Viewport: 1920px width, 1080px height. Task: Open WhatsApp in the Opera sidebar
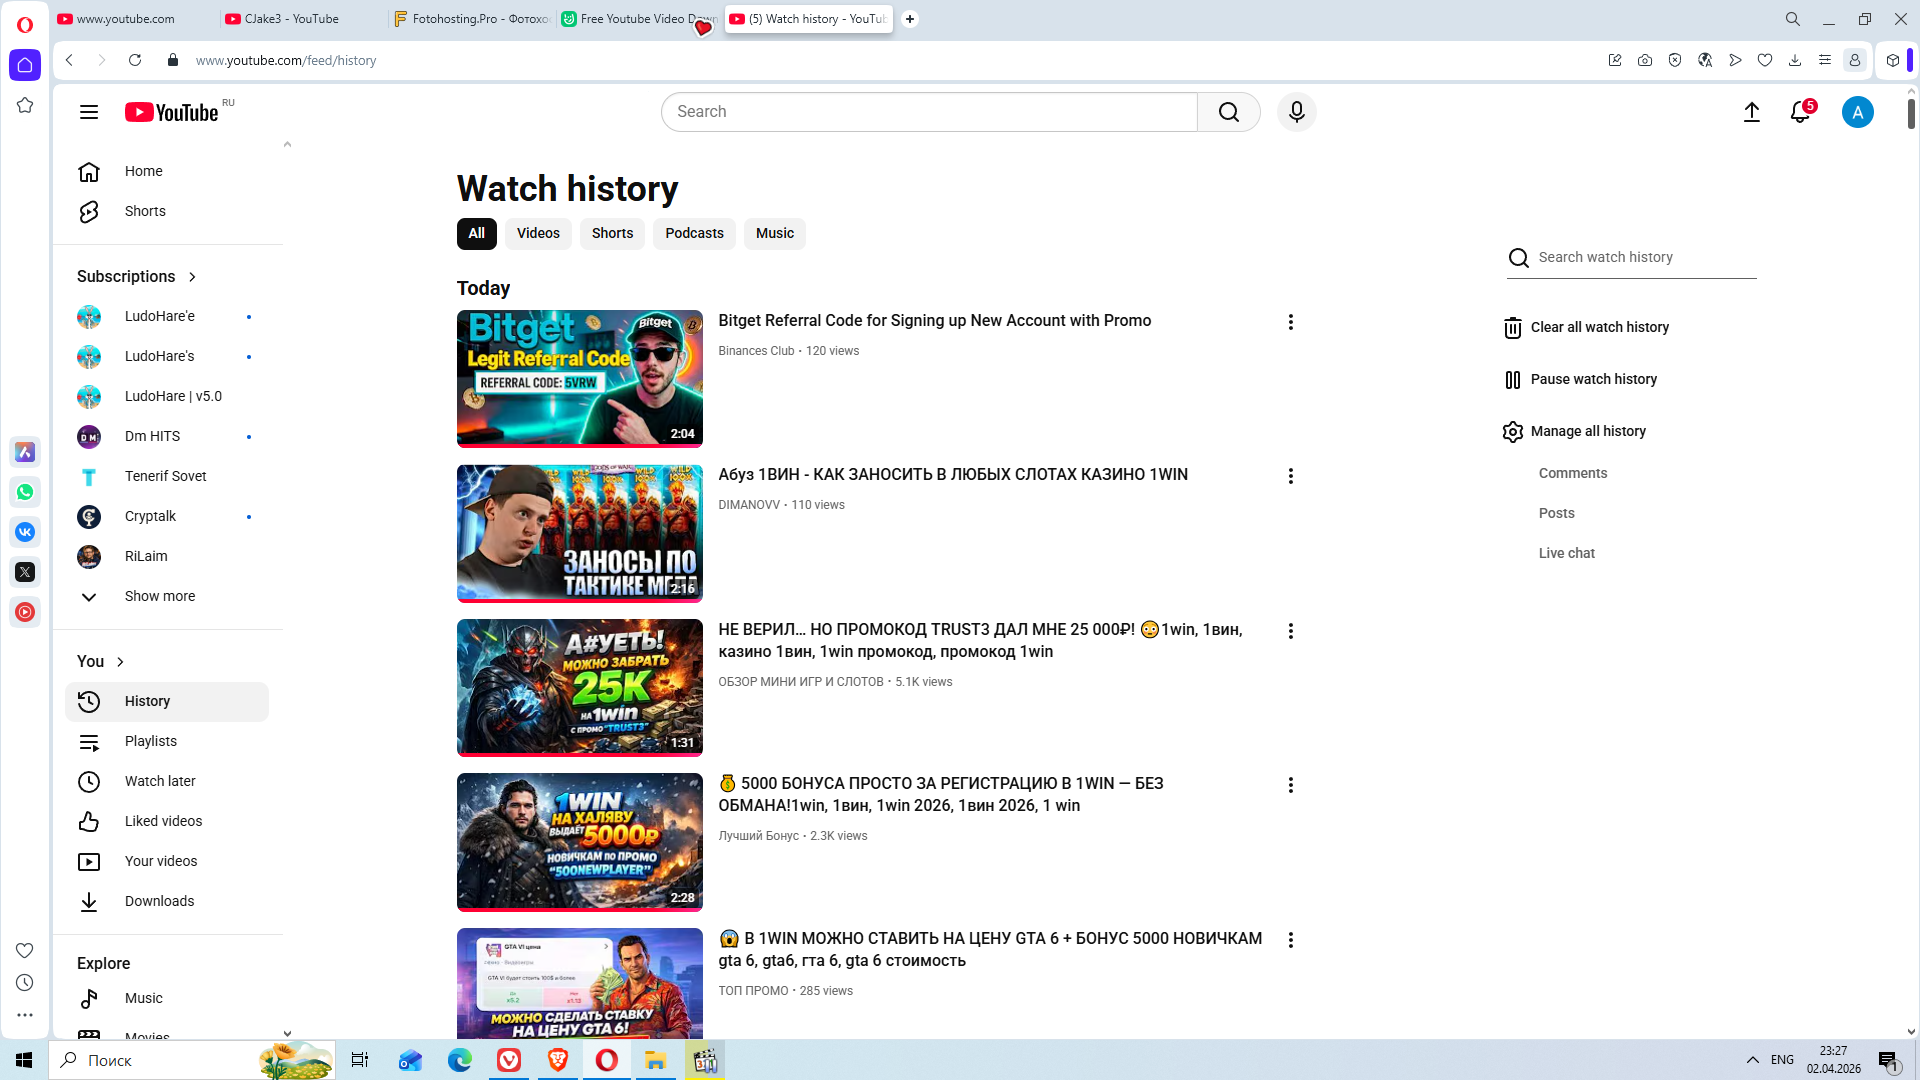(x=25, y=492)
